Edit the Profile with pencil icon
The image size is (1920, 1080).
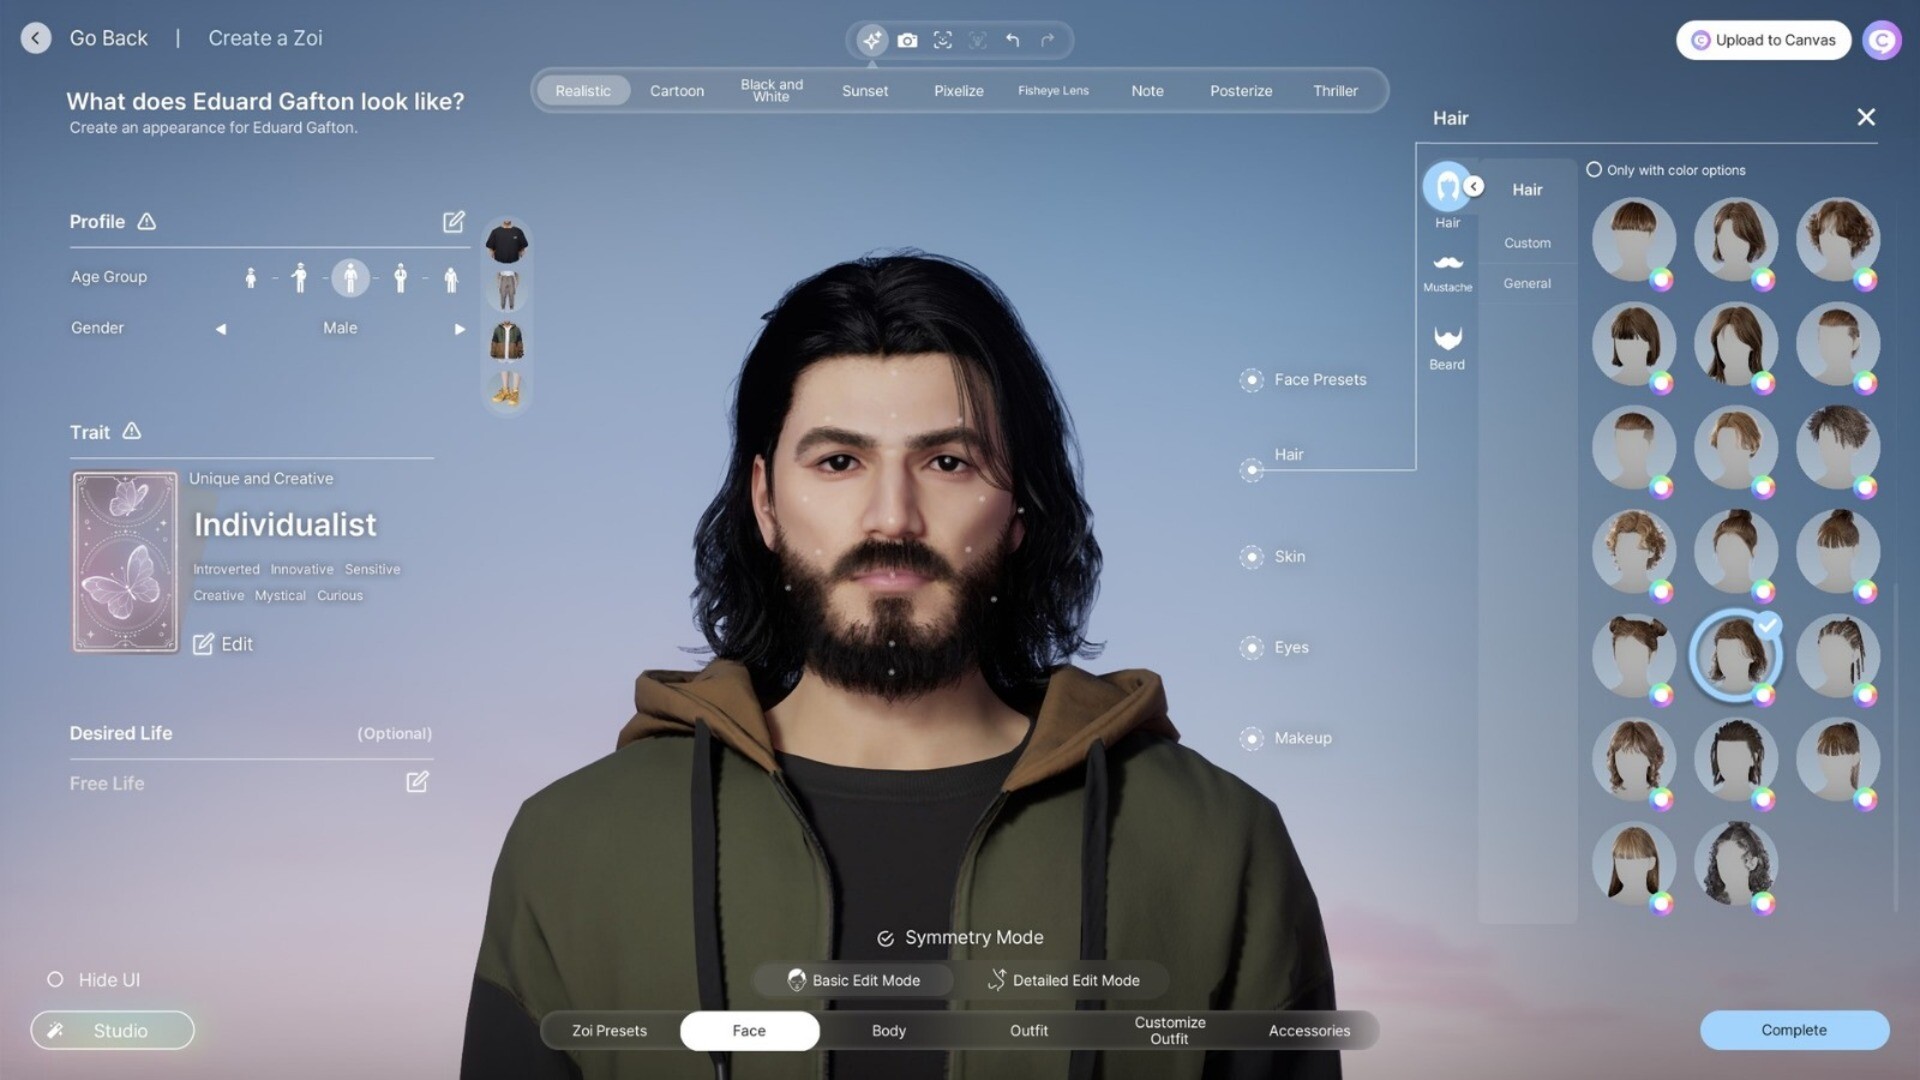[454, 221]
